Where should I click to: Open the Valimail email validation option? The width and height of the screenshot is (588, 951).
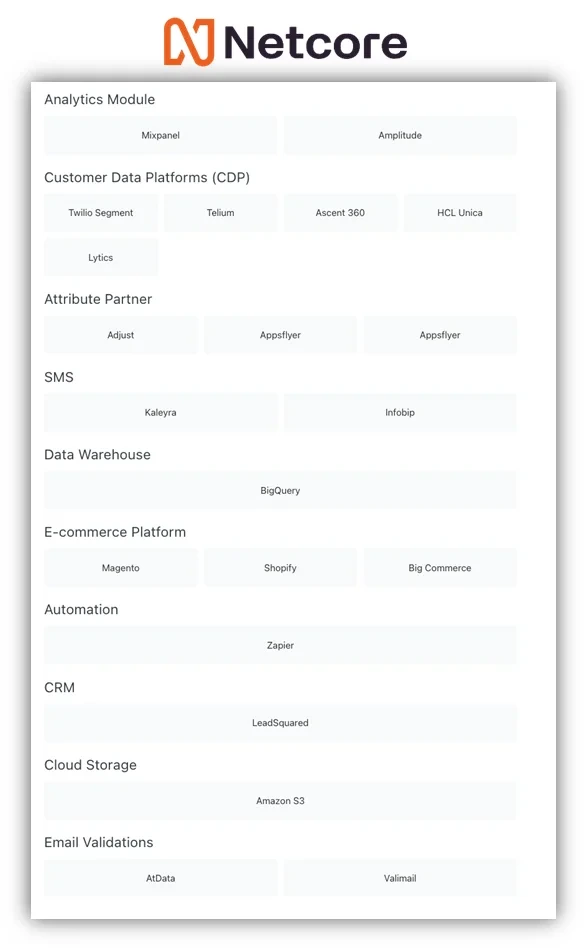point(400,878)
